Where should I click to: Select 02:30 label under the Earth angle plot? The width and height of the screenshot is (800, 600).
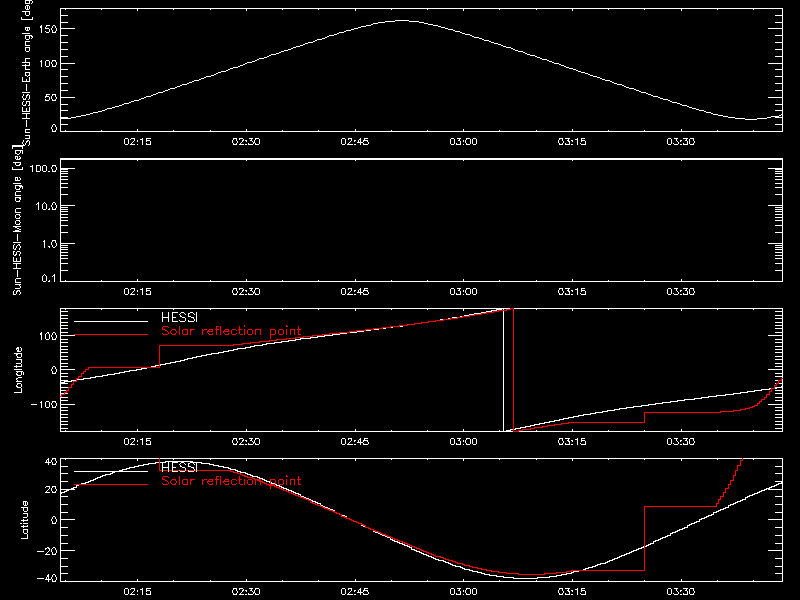[x=246, y=142]
